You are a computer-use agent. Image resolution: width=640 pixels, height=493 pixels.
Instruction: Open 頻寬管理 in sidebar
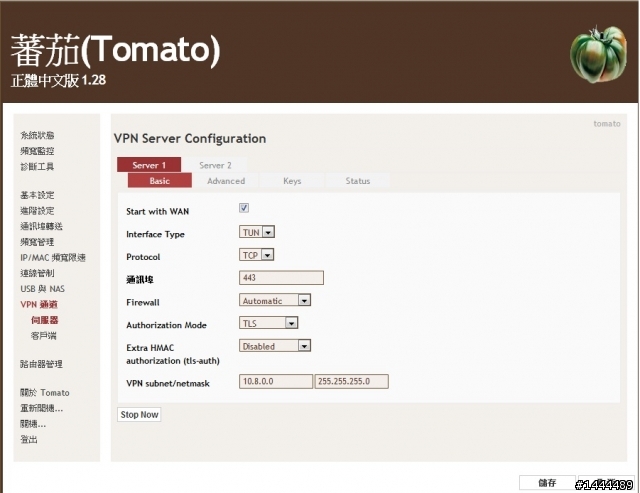(x=37, y=242)
